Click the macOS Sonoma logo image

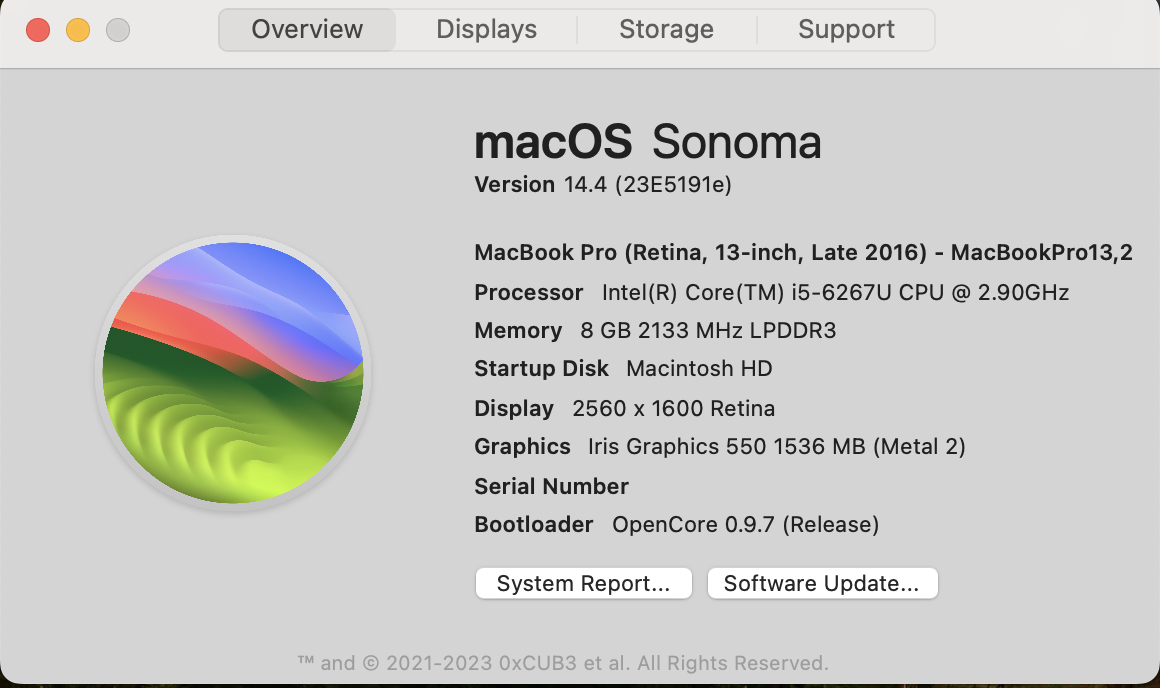pos(233,373)
